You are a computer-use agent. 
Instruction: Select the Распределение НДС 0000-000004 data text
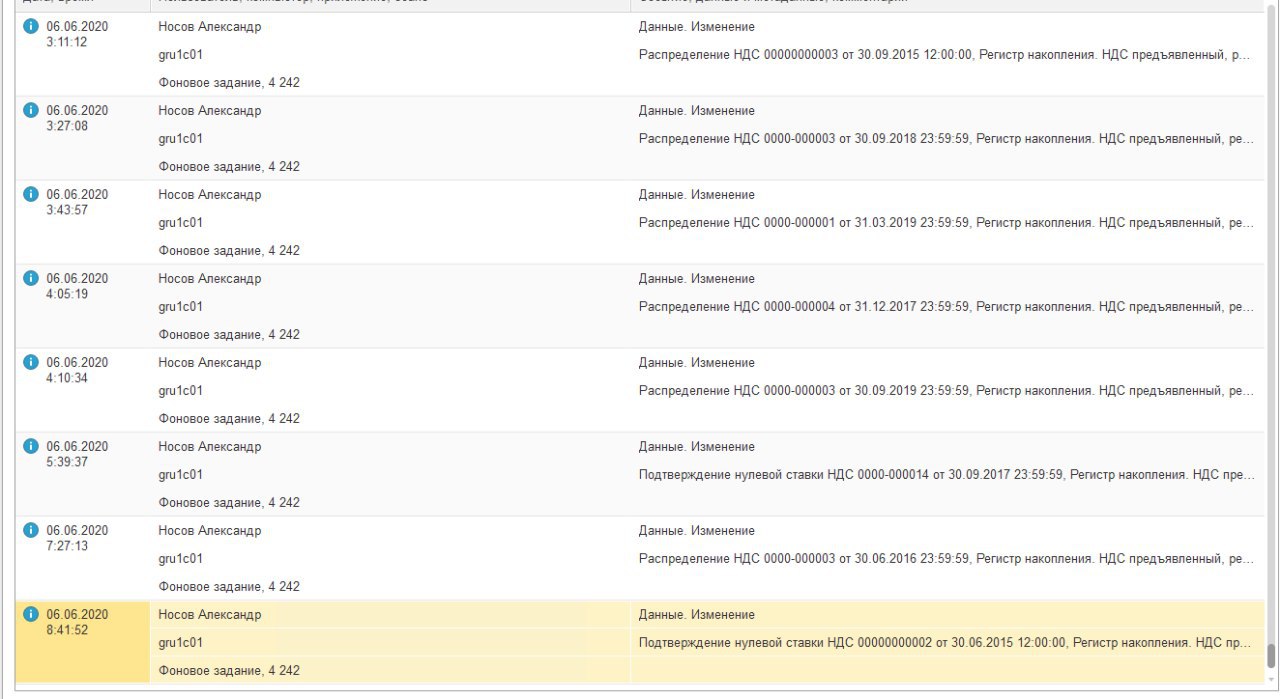[x=944, y=307]
